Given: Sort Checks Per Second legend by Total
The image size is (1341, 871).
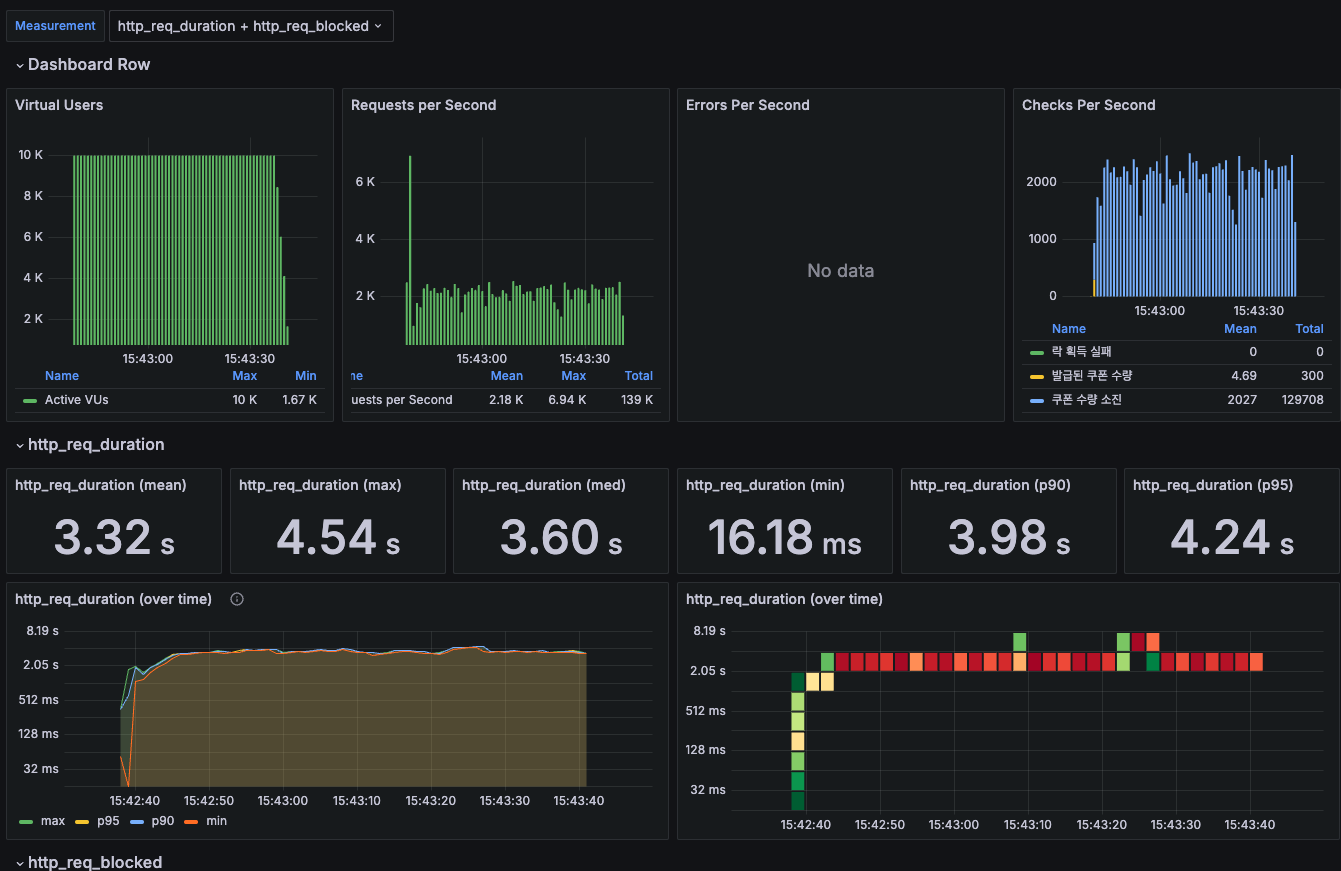Looking at the screenshot, I should click(1309, 329).
